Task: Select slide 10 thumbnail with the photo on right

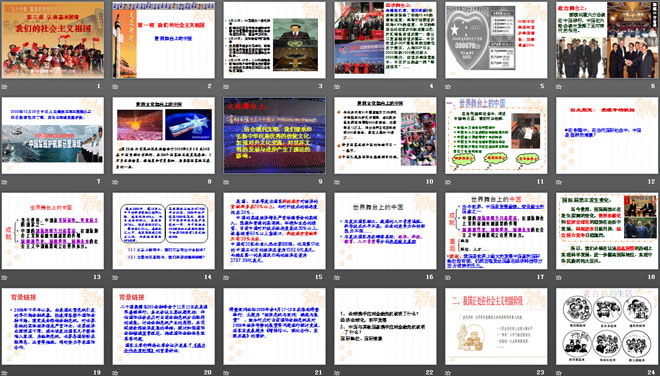Action: [386, 136]
